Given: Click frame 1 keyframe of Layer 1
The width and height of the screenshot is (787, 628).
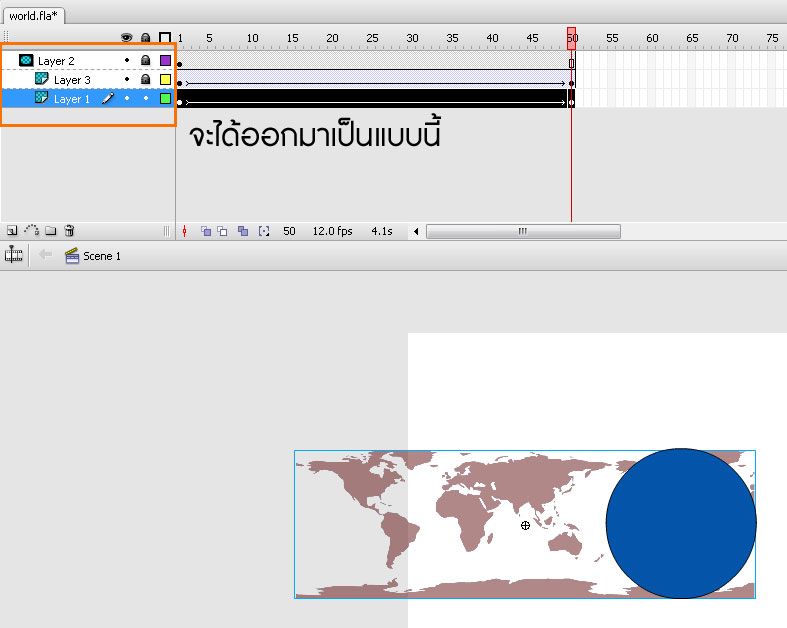Looking at the screenshot, I should click(180, 102).
